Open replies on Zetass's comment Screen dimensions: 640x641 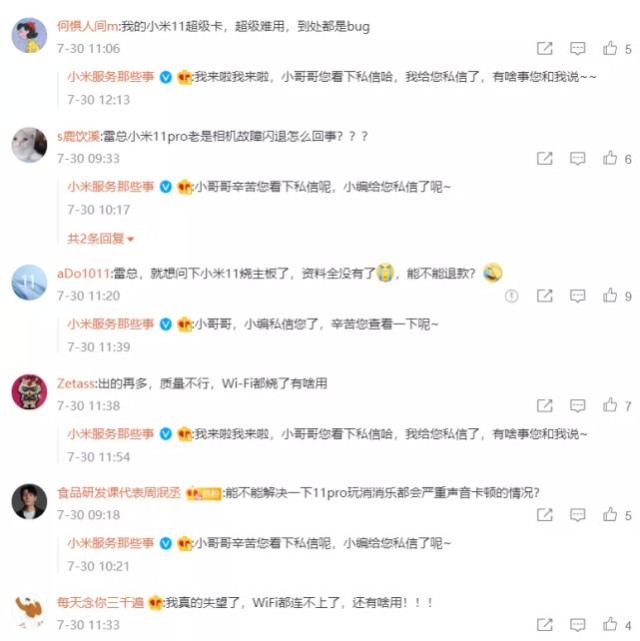click(577, 406)
